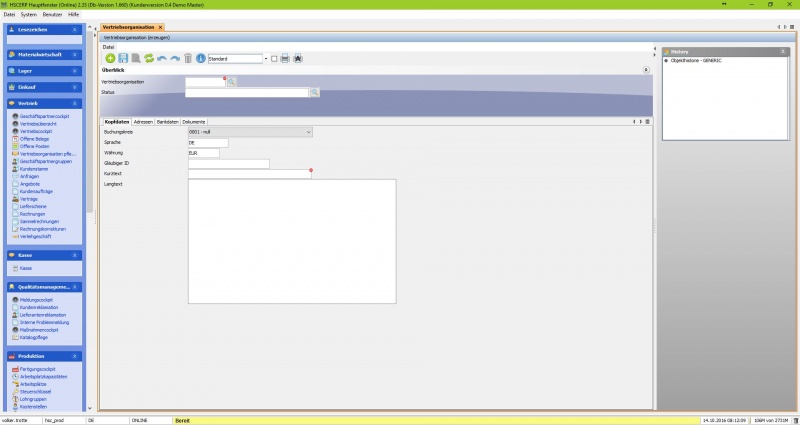
Task: Click the trash can Delete icon
Action: 187,59
